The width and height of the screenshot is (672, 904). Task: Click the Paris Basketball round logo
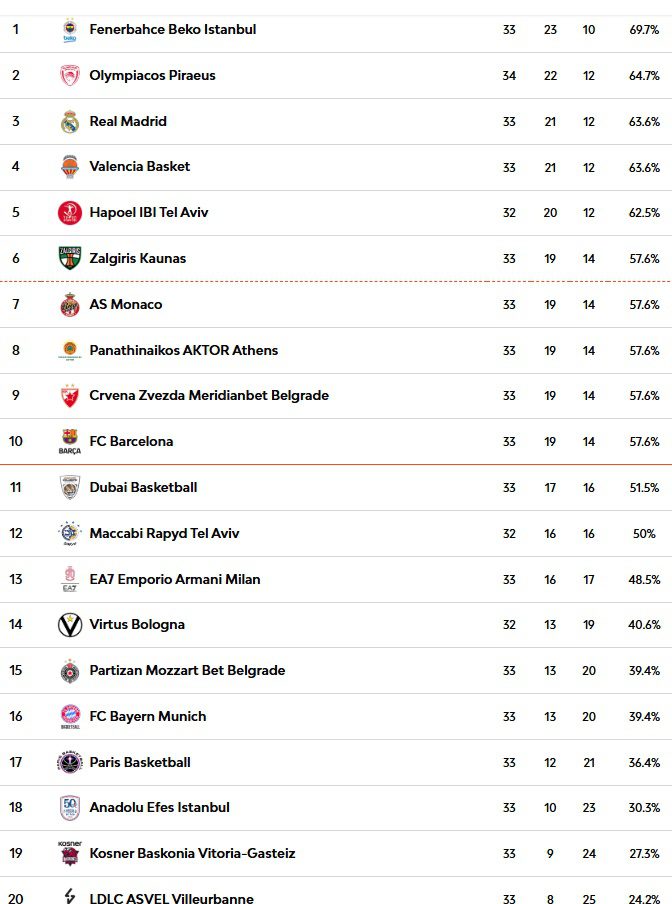[x=70, y=762]
